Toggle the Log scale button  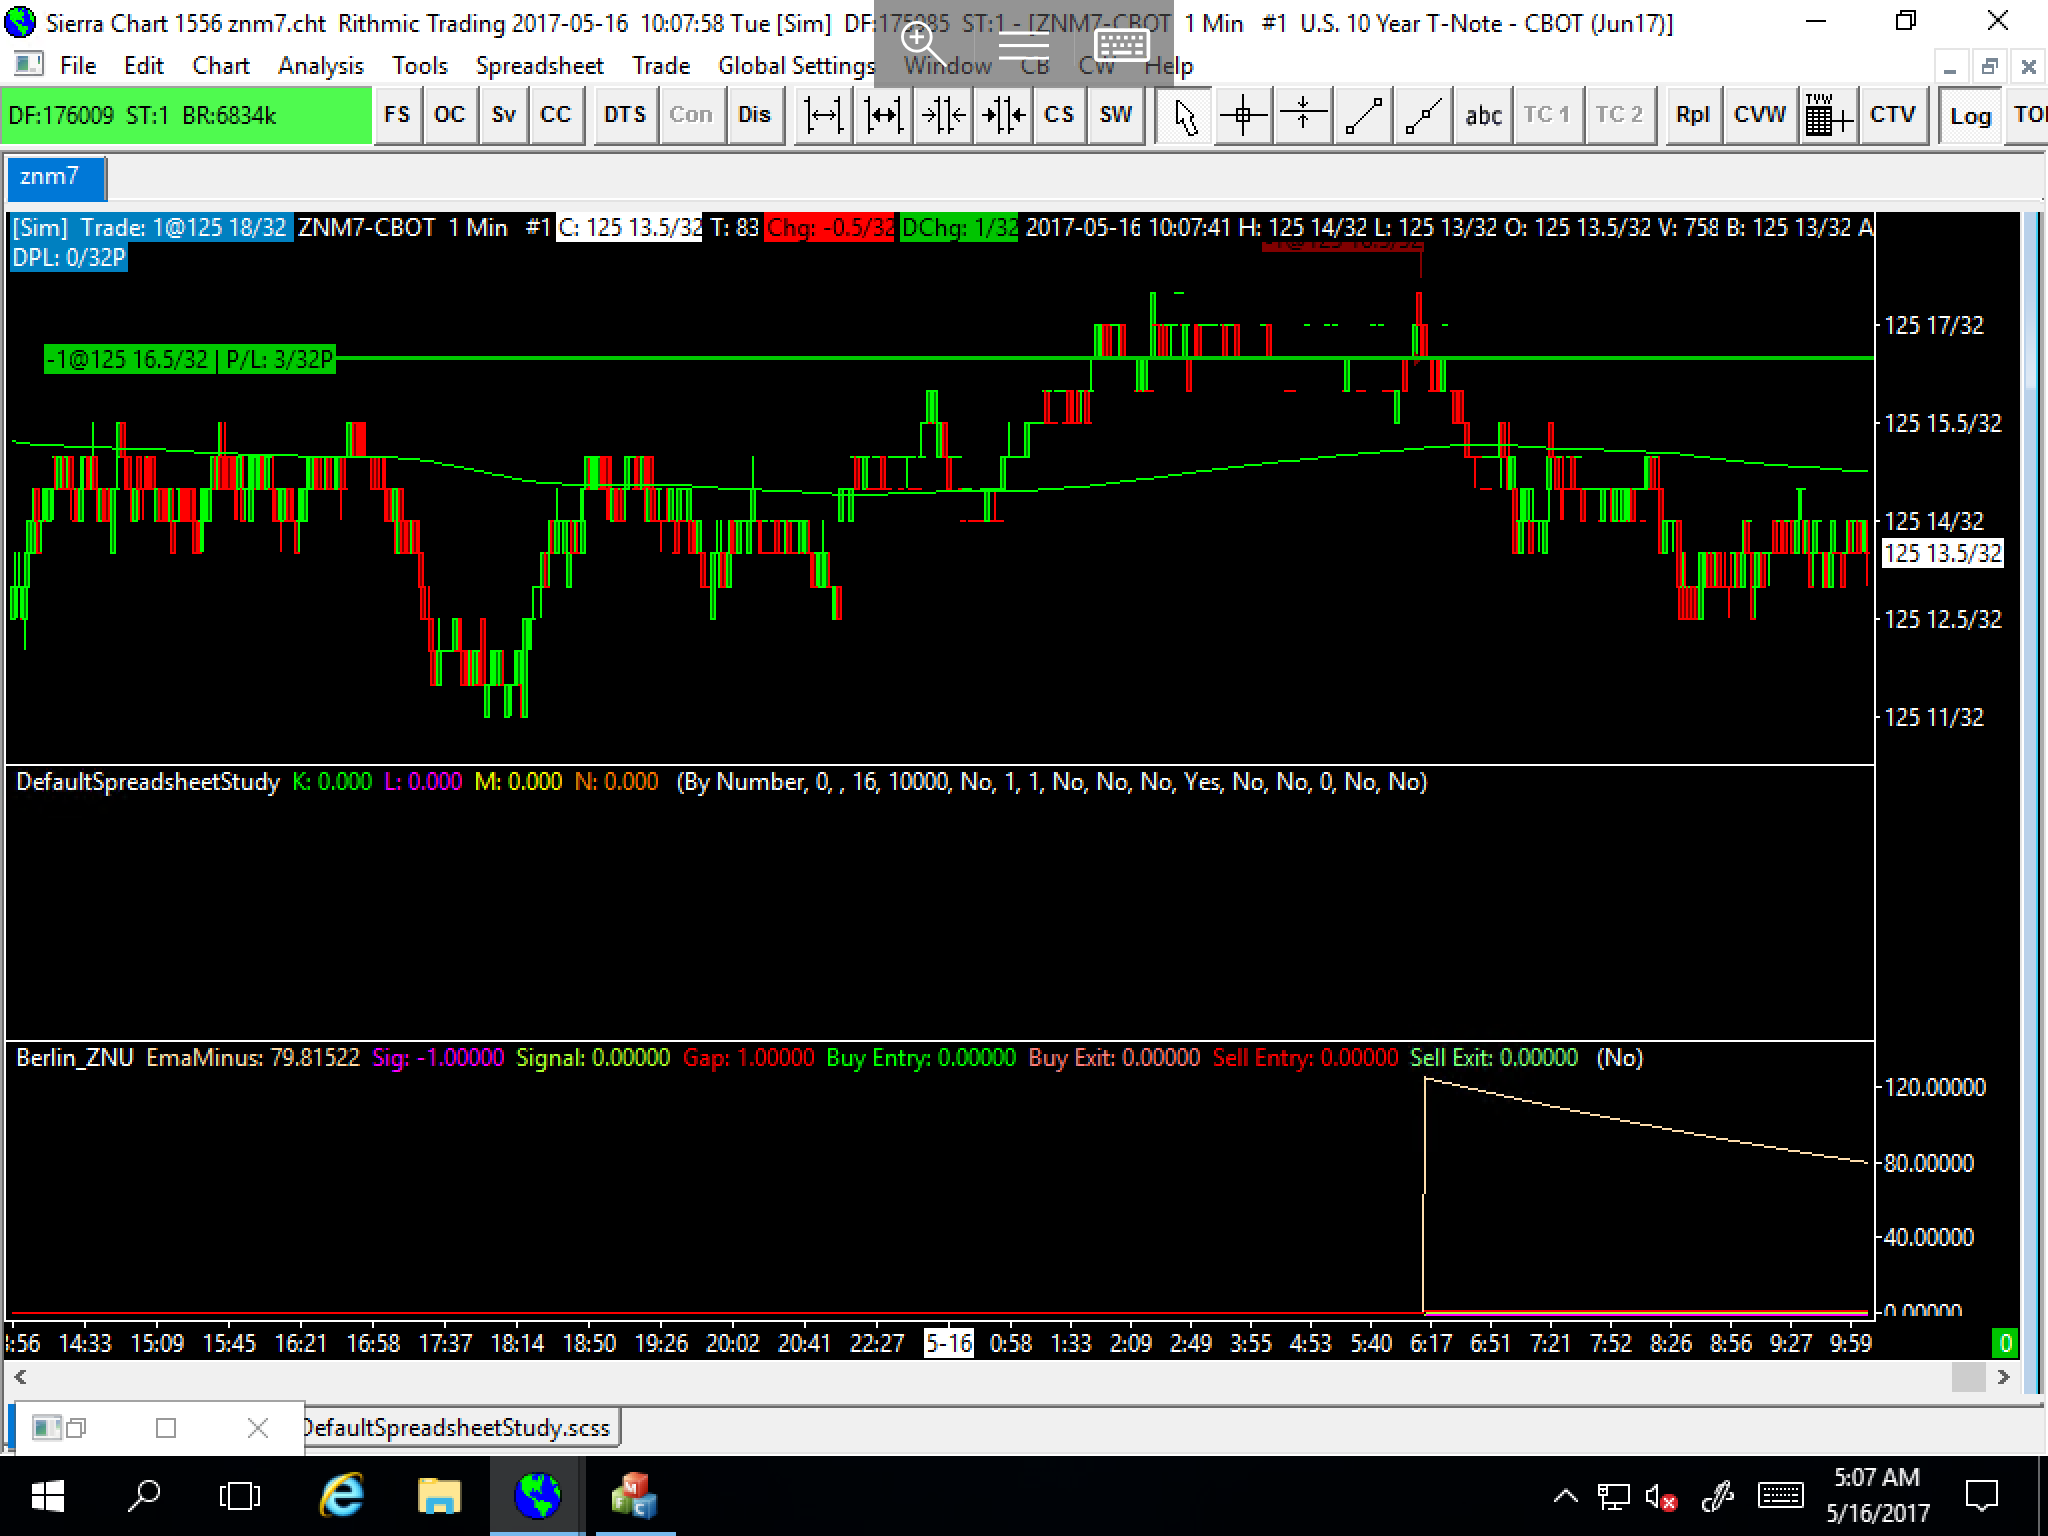coord(1970,116)
